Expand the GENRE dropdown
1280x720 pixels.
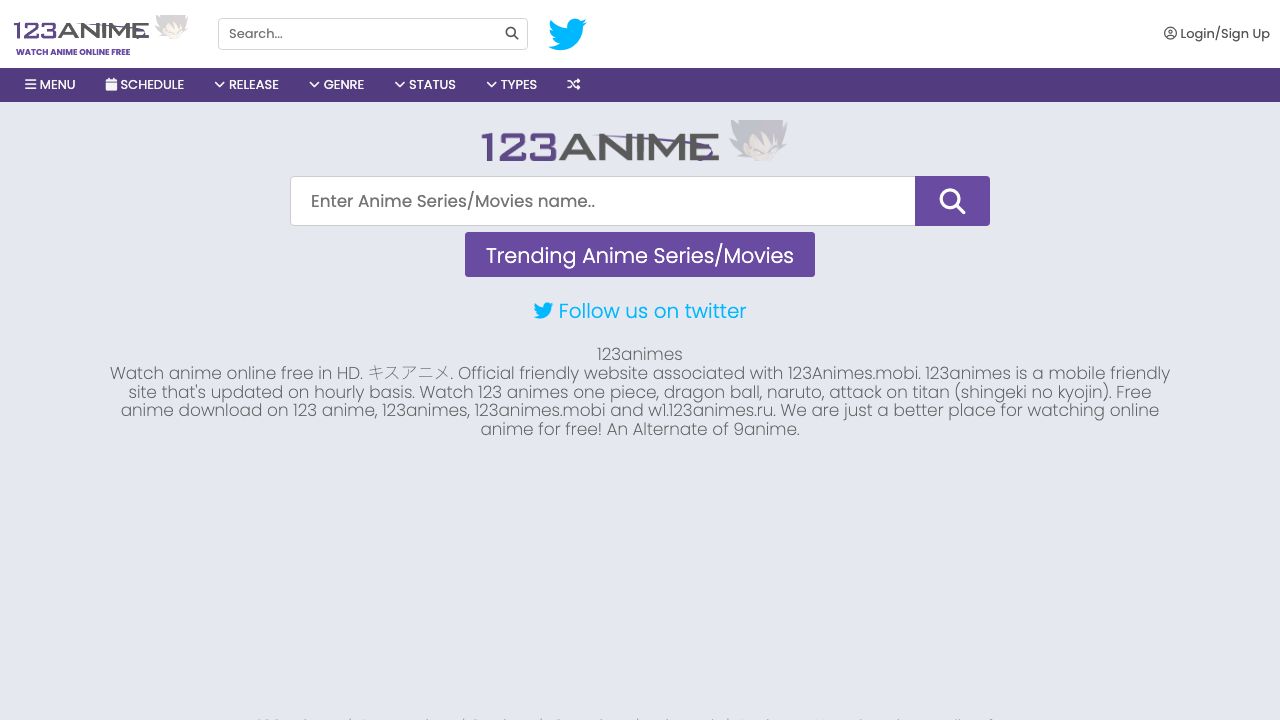pyautogui.click(x=336, y=85)
